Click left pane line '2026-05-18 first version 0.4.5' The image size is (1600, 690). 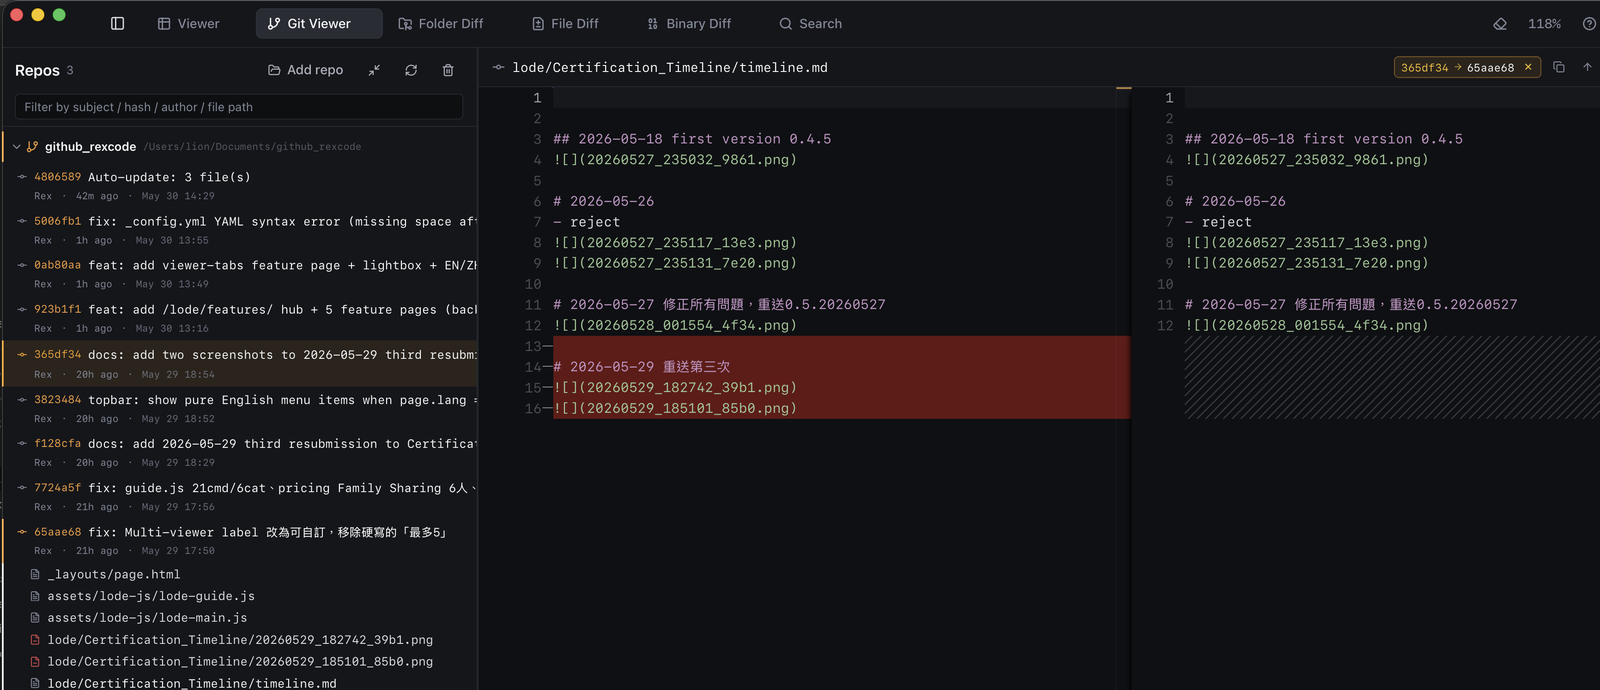[x=692, y=139]
